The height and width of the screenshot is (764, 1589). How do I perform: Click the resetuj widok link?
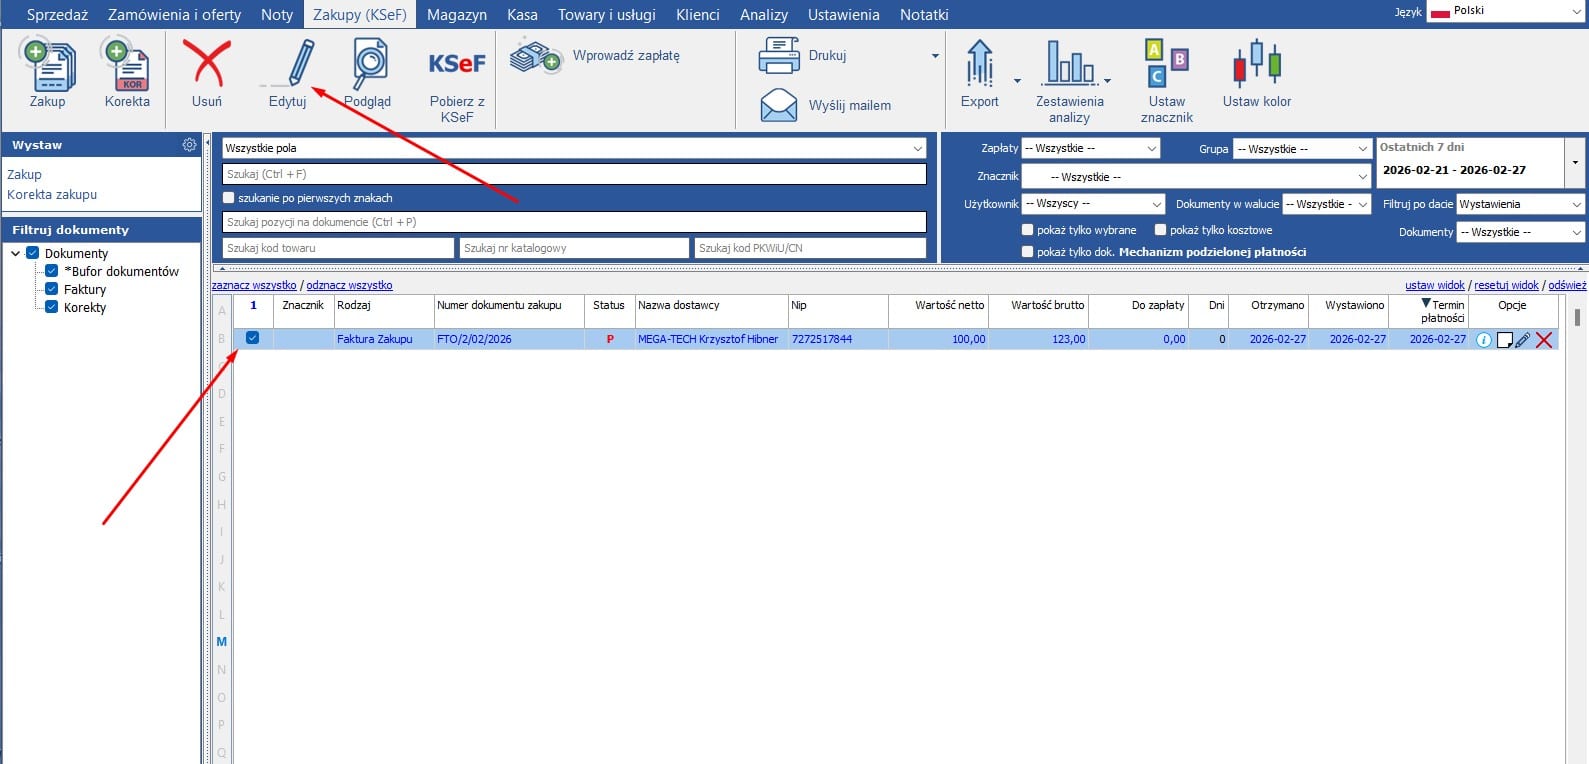pos(1506,286)
